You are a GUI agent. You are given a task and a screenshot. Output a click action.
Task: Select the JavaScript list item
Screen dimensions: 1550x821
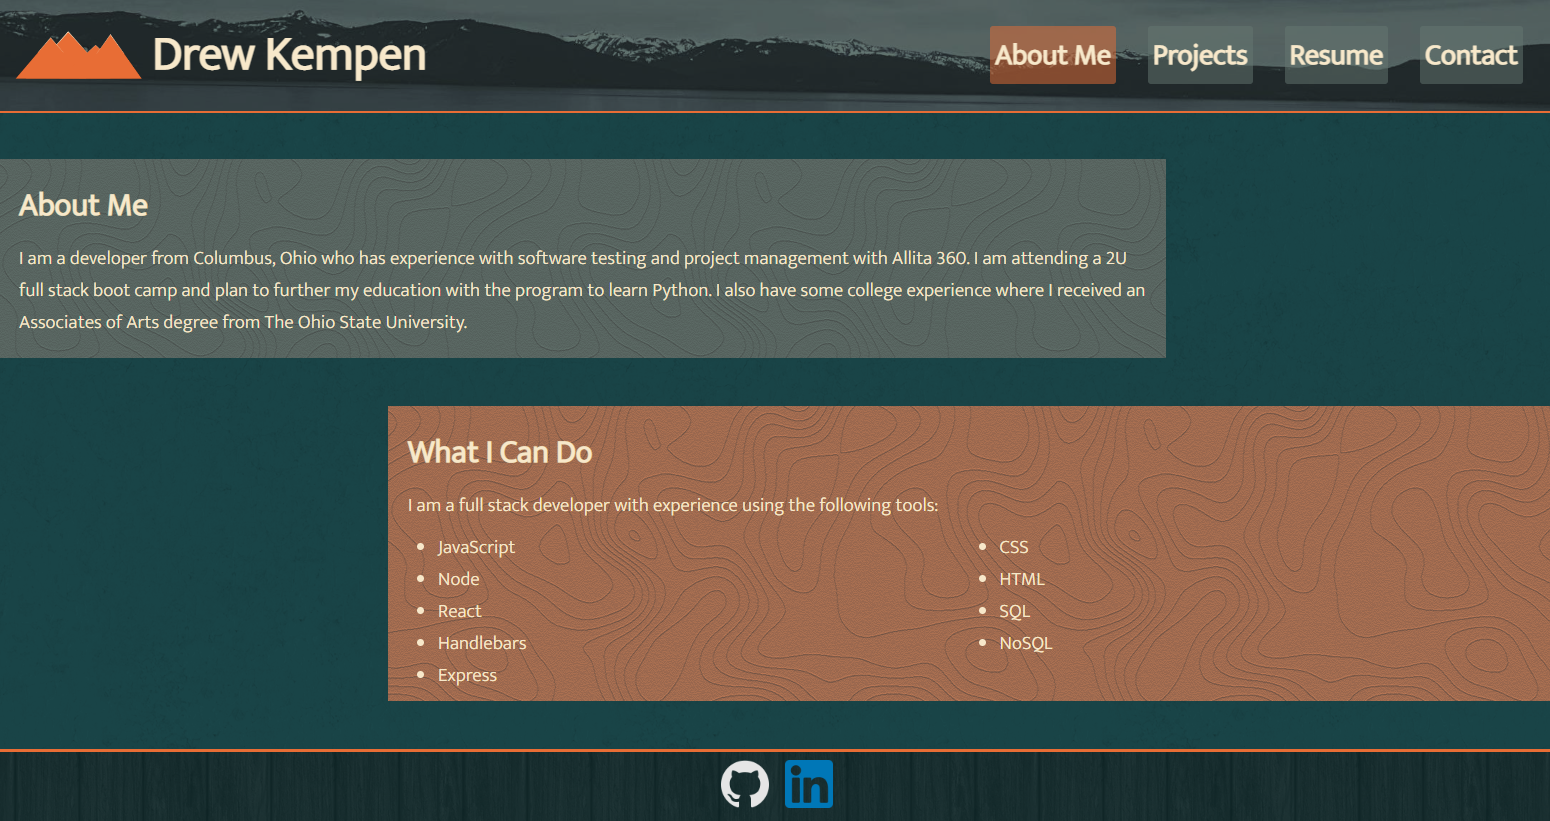tap(476, 547)
